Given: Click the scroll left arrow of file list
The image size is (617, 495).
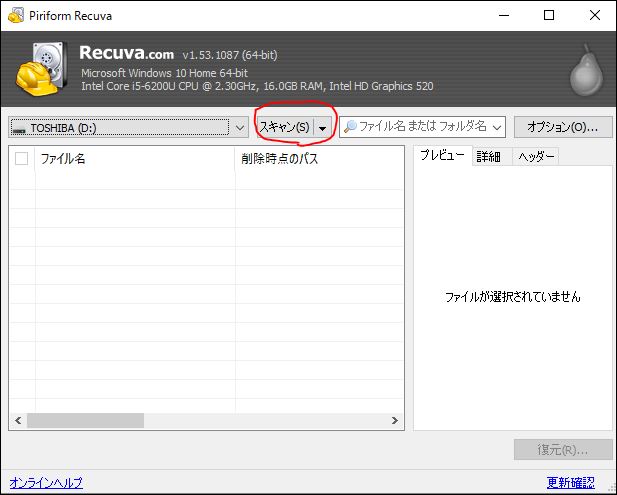Looking at the screenshot, I should tap(18, 421).
